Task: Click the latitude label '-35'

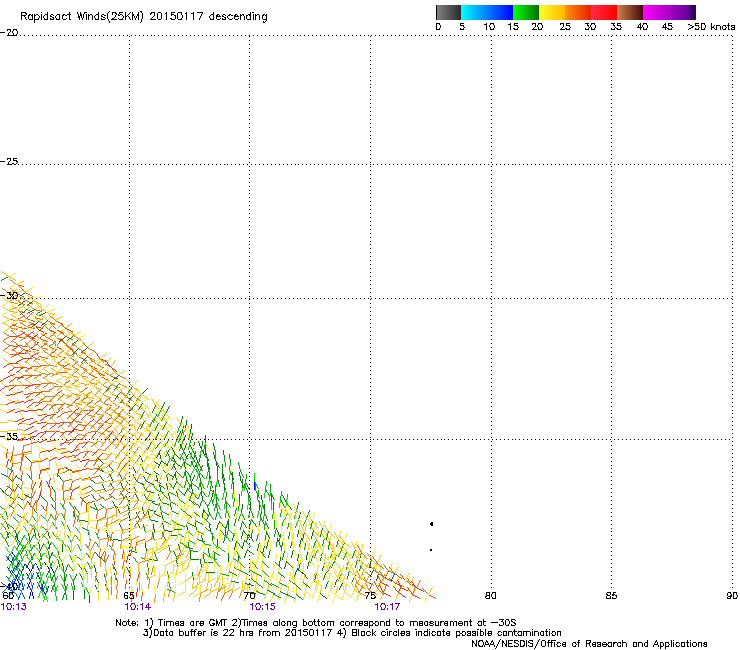Action: pyautogui.click(x=9, y=437)
